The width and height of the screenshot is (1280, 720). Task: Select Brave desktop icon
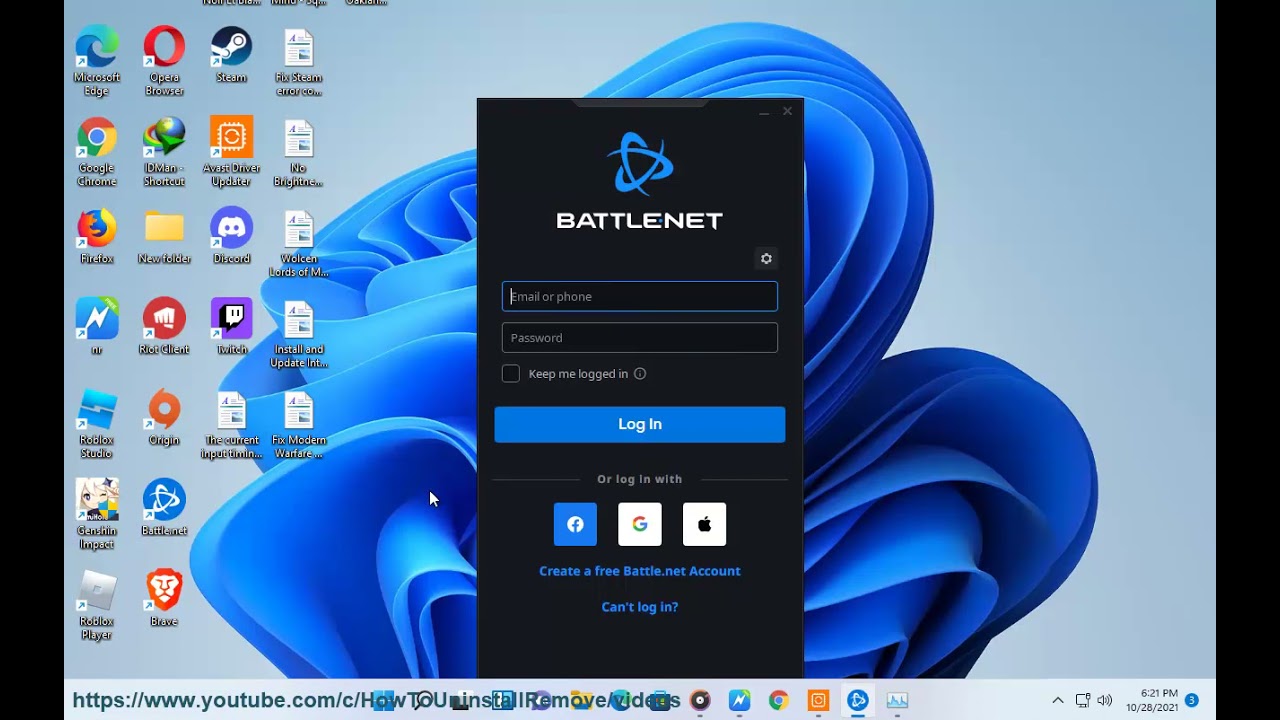(x=164, y=599)
